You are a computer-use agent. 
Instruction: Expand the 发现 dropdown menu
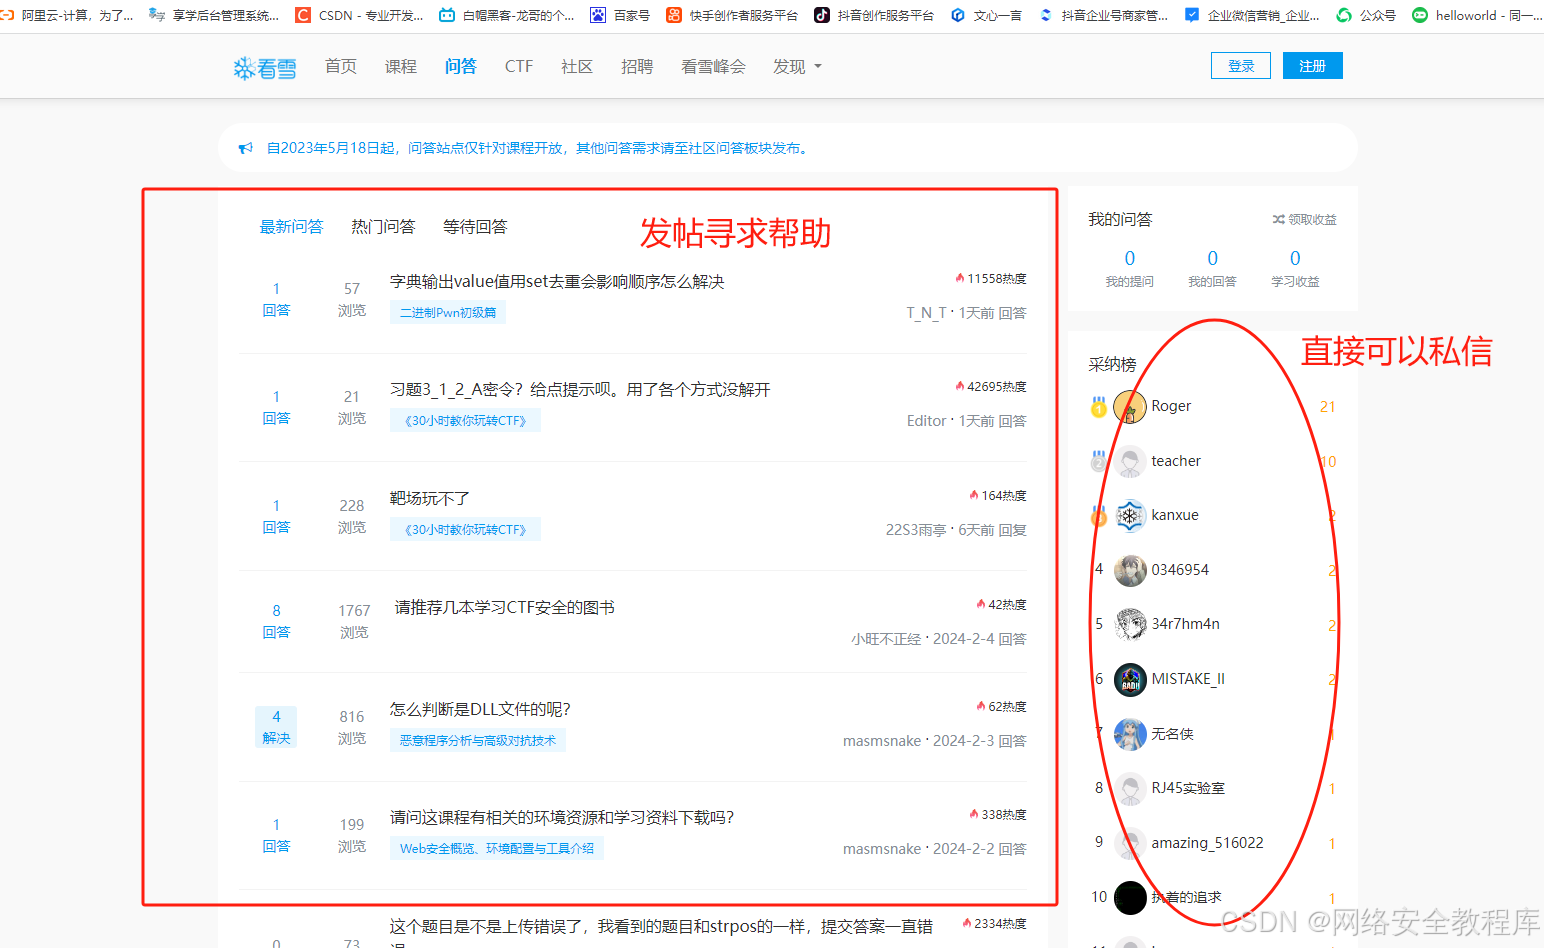(797, 67)
